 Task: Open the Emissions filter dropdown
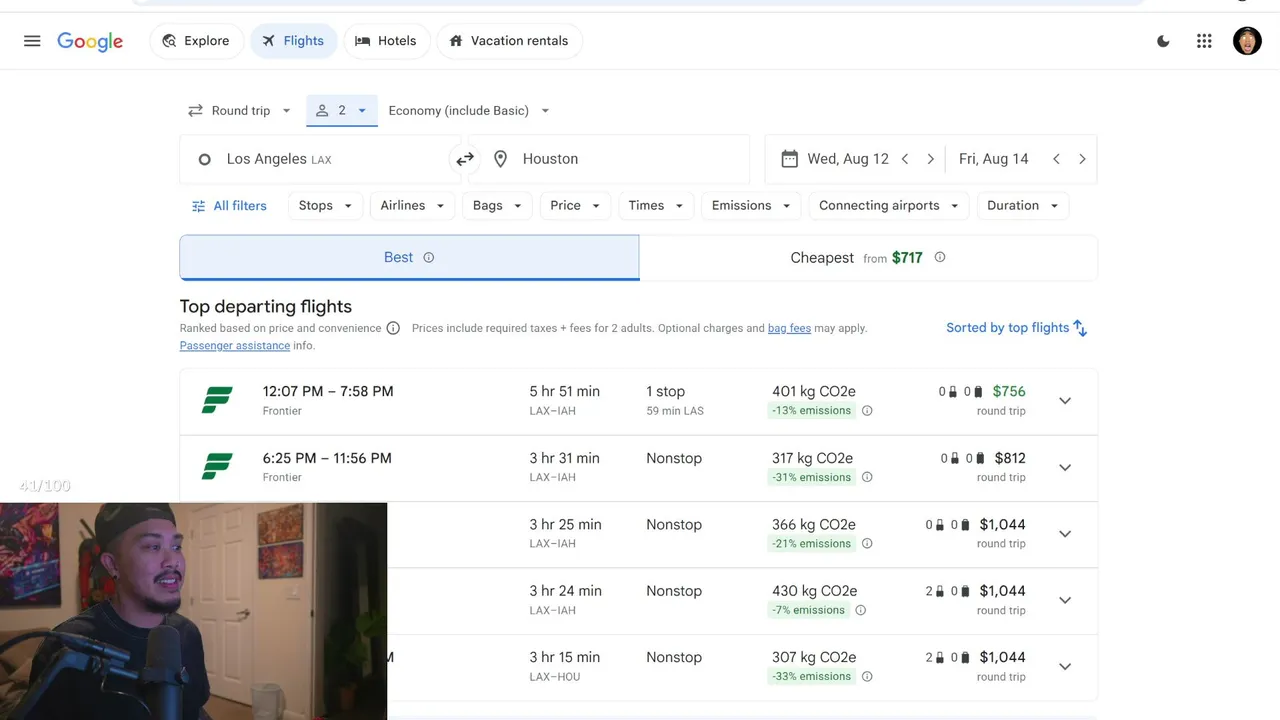[751, 206]
